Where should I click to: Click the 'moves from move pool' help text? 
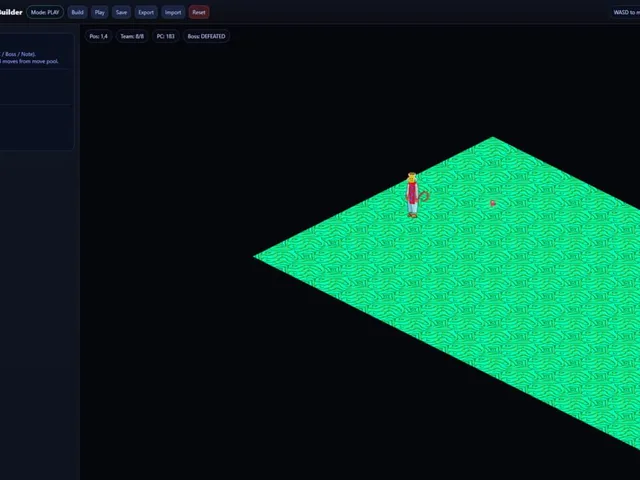30,61
